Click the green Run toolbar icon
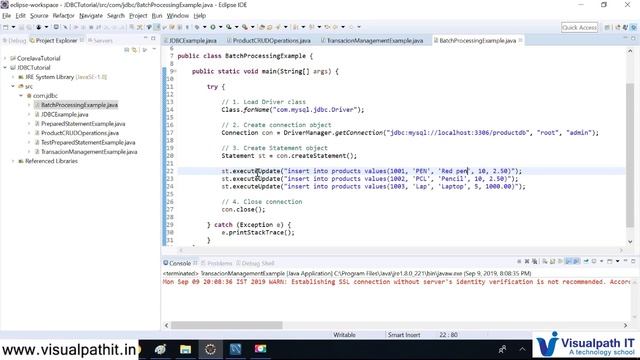 click(213, 27)
